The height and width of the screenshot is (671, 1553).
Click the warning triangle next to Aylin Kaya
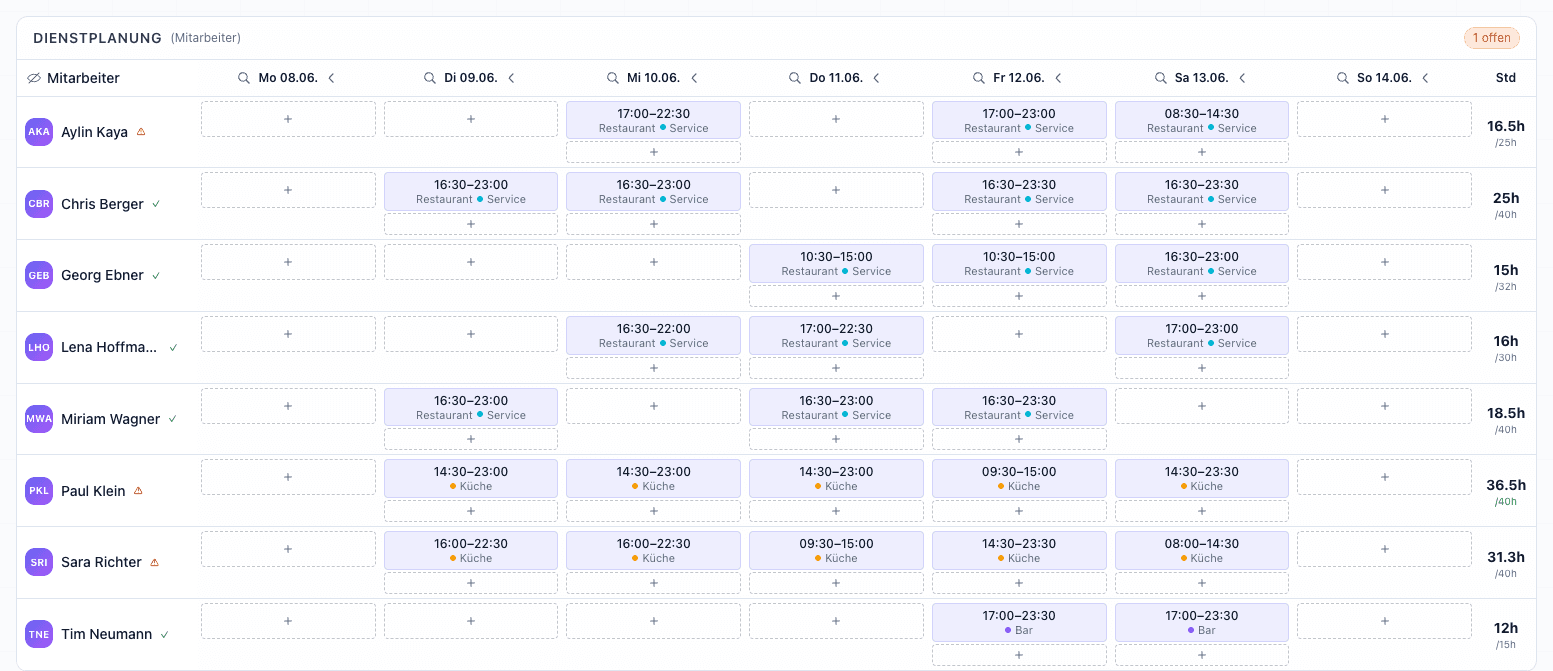(141, 131)
